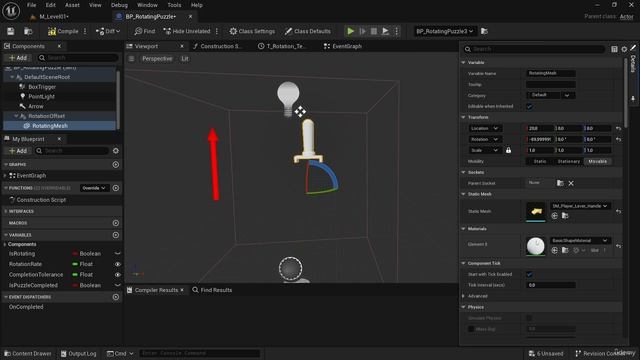
Task: Open the BP_RotatingPuzzle3 debug object dropdown
Action: [444, 31]
